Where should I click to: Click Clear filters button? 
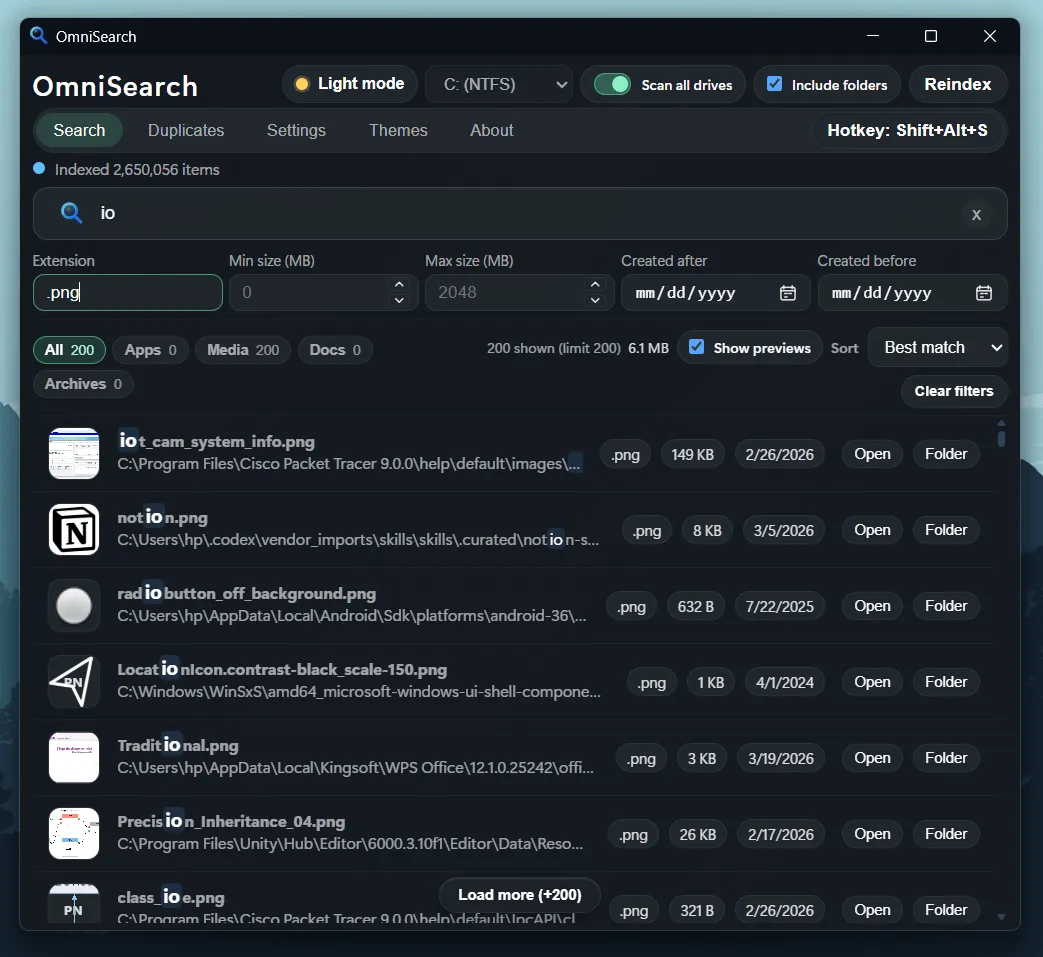pos(954,391)
